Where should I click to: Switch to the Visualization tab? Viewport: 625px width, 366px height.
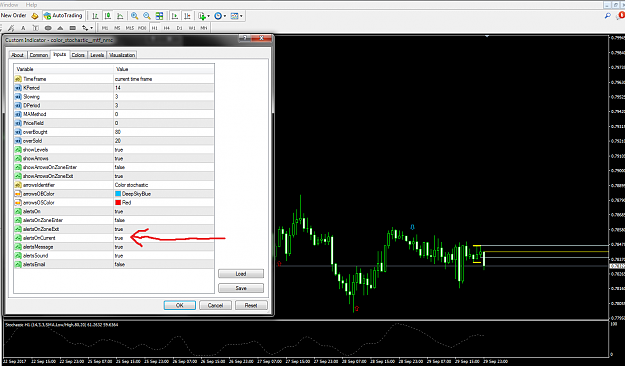(x=122, y=55)
